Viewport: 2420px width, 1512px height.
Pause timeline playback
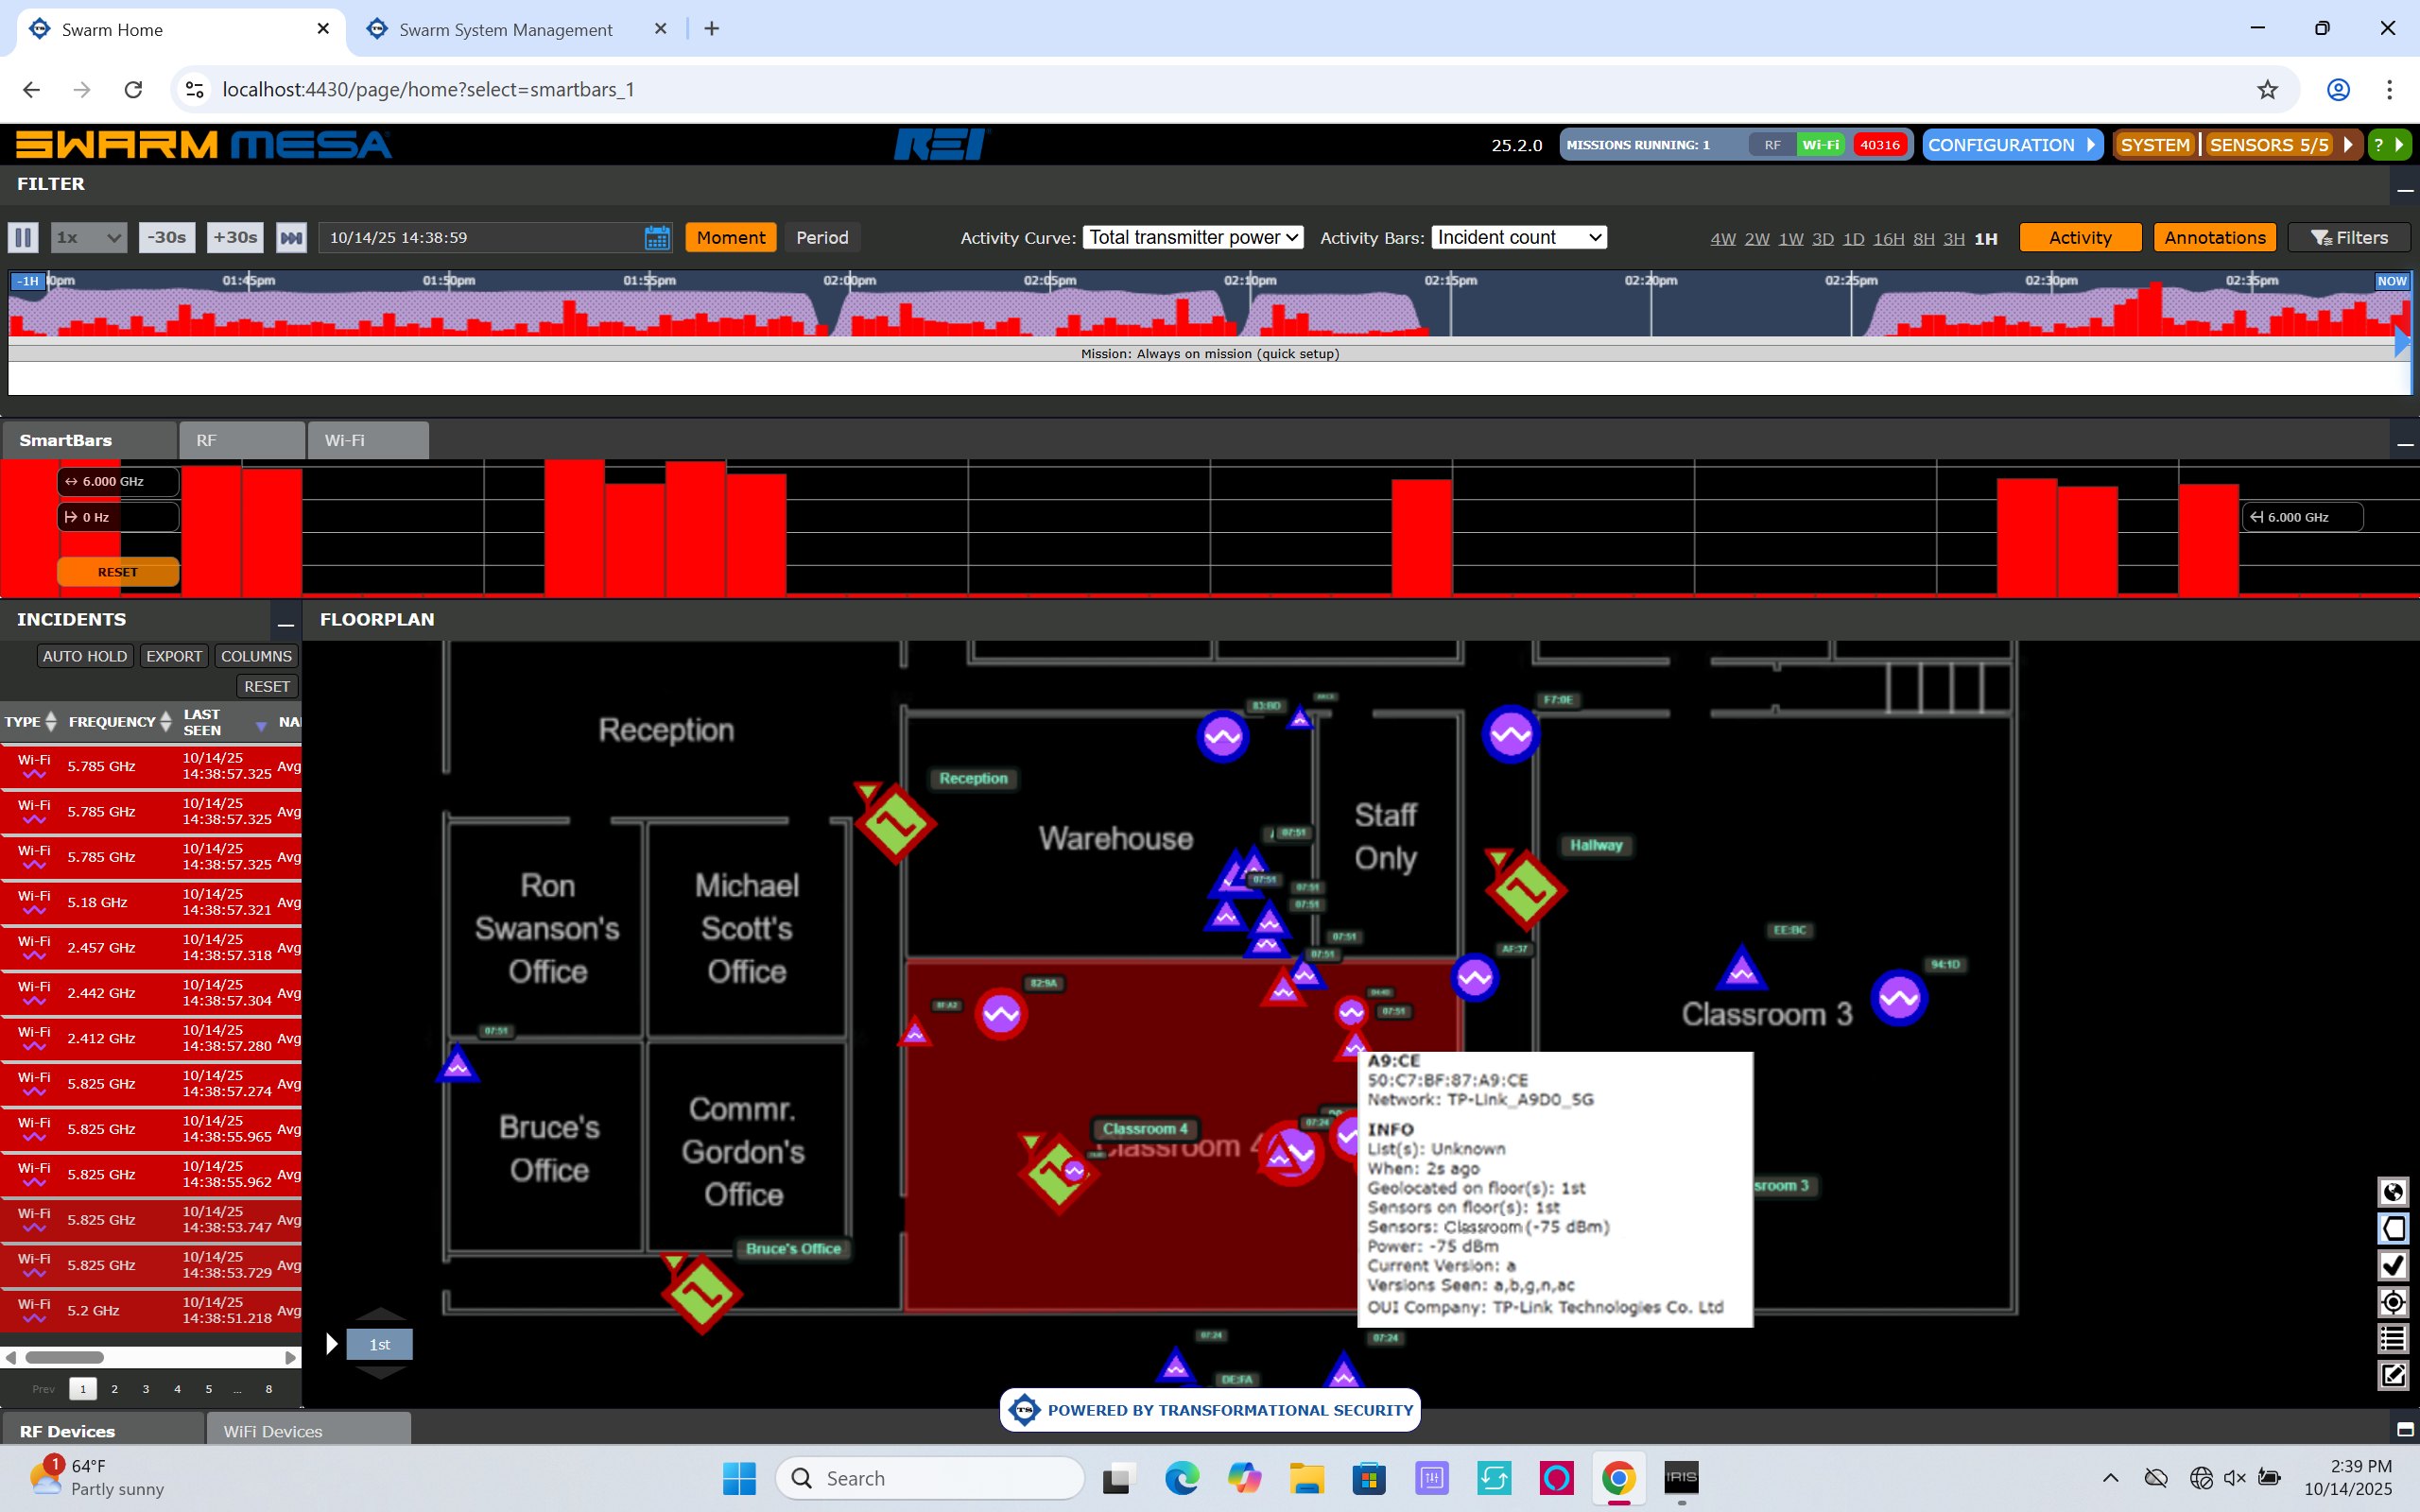(x=23, y=238)
